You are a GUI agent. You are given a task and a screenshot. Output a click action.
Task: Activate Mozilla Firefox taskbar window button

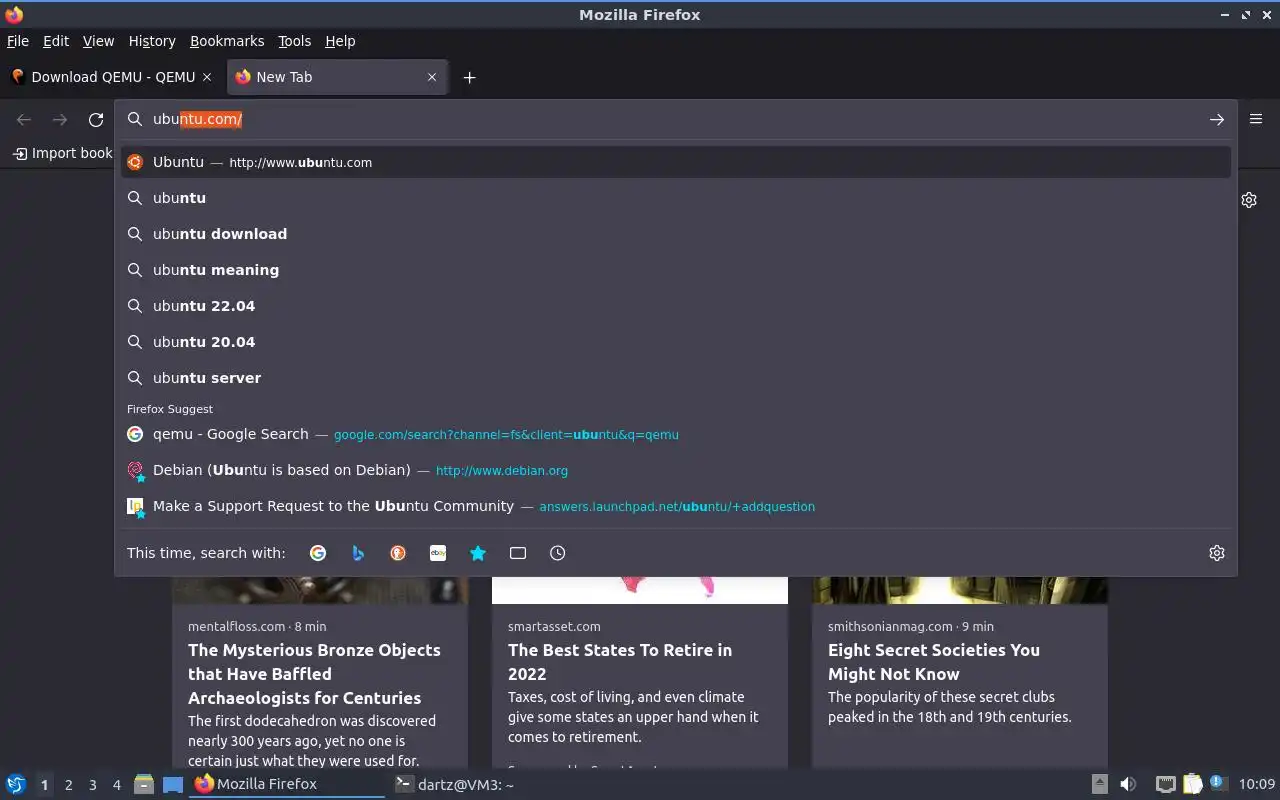[287, 784]
